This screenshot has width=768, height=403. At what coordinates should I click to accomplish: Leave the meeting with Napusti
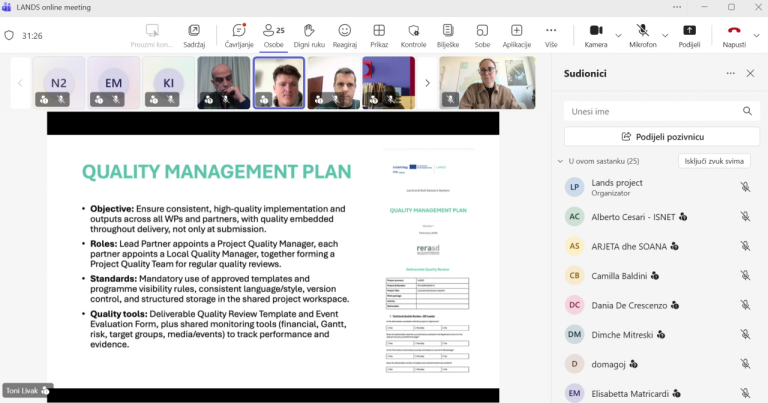point(734,36)
